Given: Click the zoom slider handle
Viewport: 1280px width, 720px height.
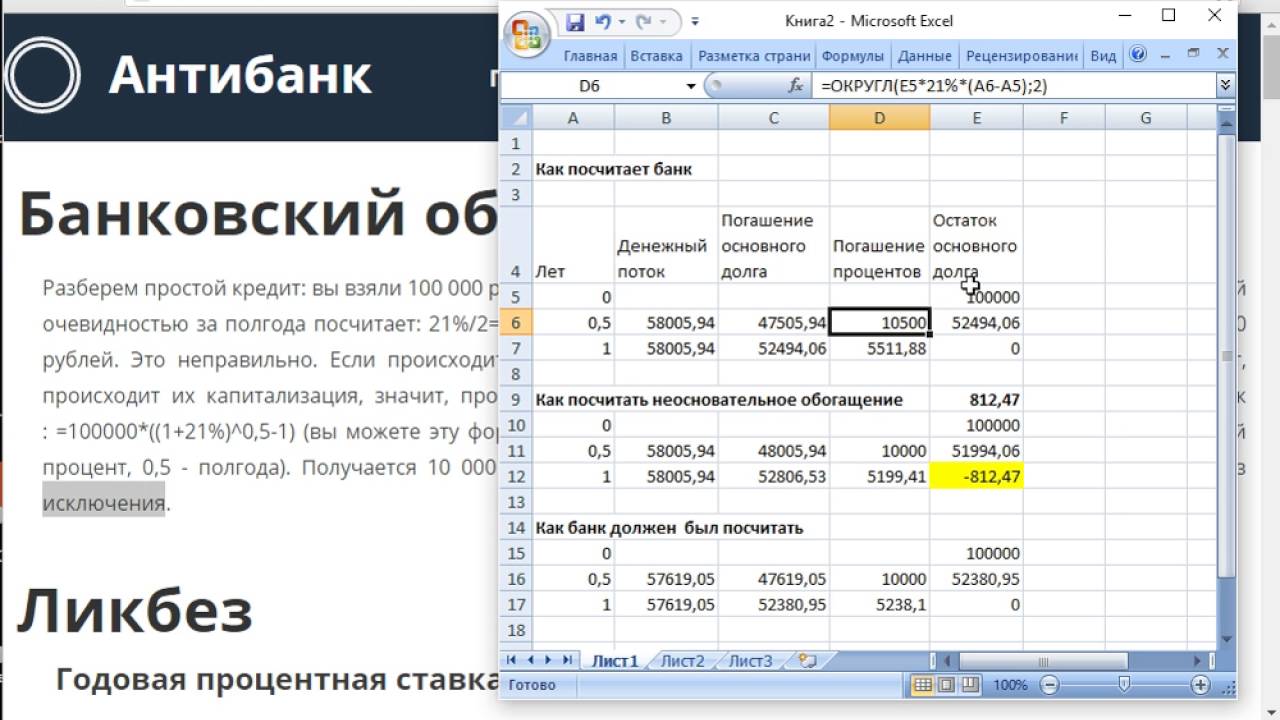Looking at the screenshot, I should 1124,685.
